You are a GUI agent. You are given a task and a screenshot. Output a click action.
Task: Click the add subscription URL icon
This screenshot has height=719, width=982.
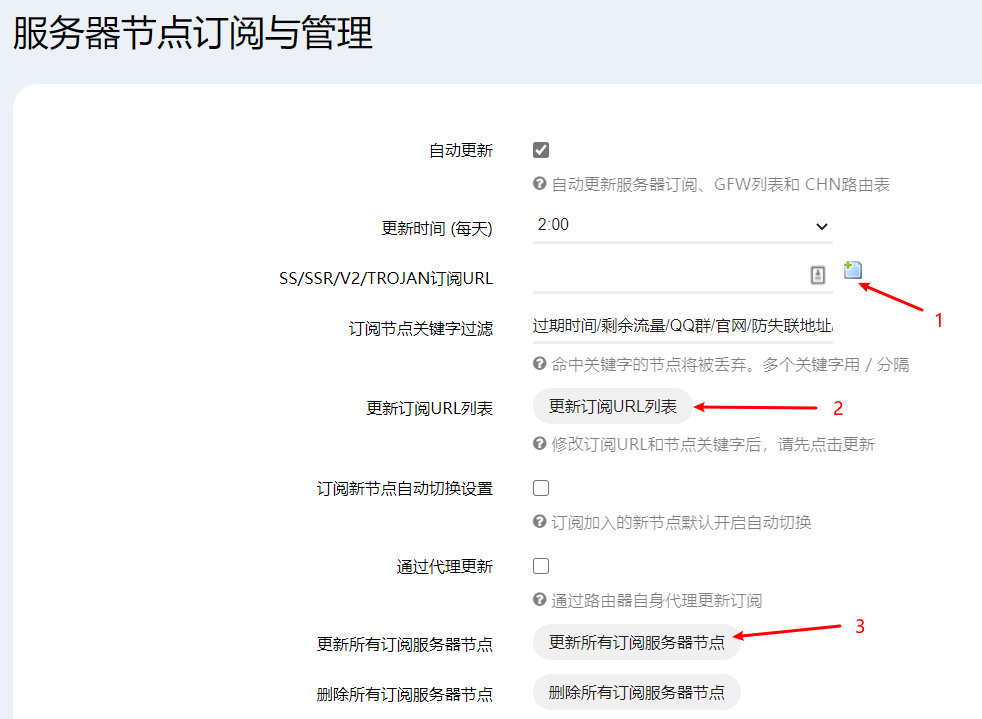(x=852, y=269)
